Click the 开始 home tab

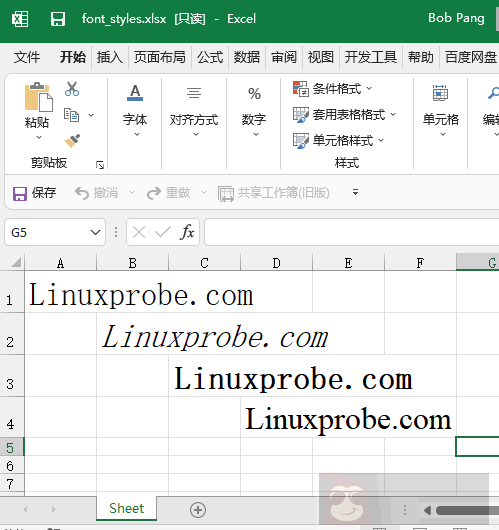click(x=73, y=57)
